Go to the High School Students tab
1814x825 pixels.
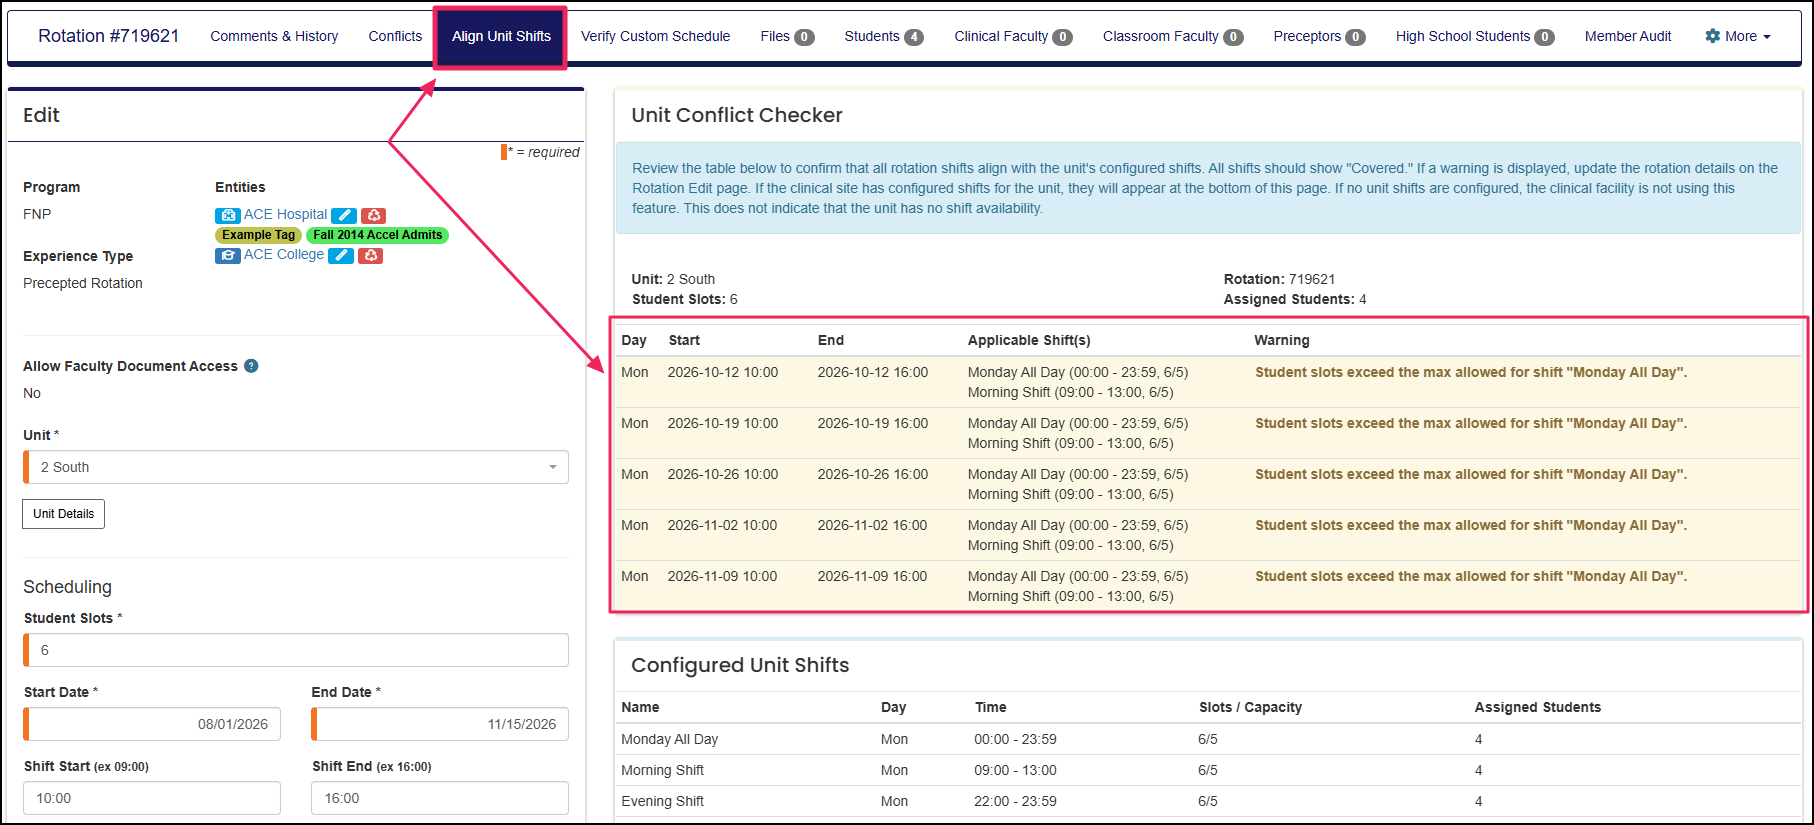tap(1475, 36)
